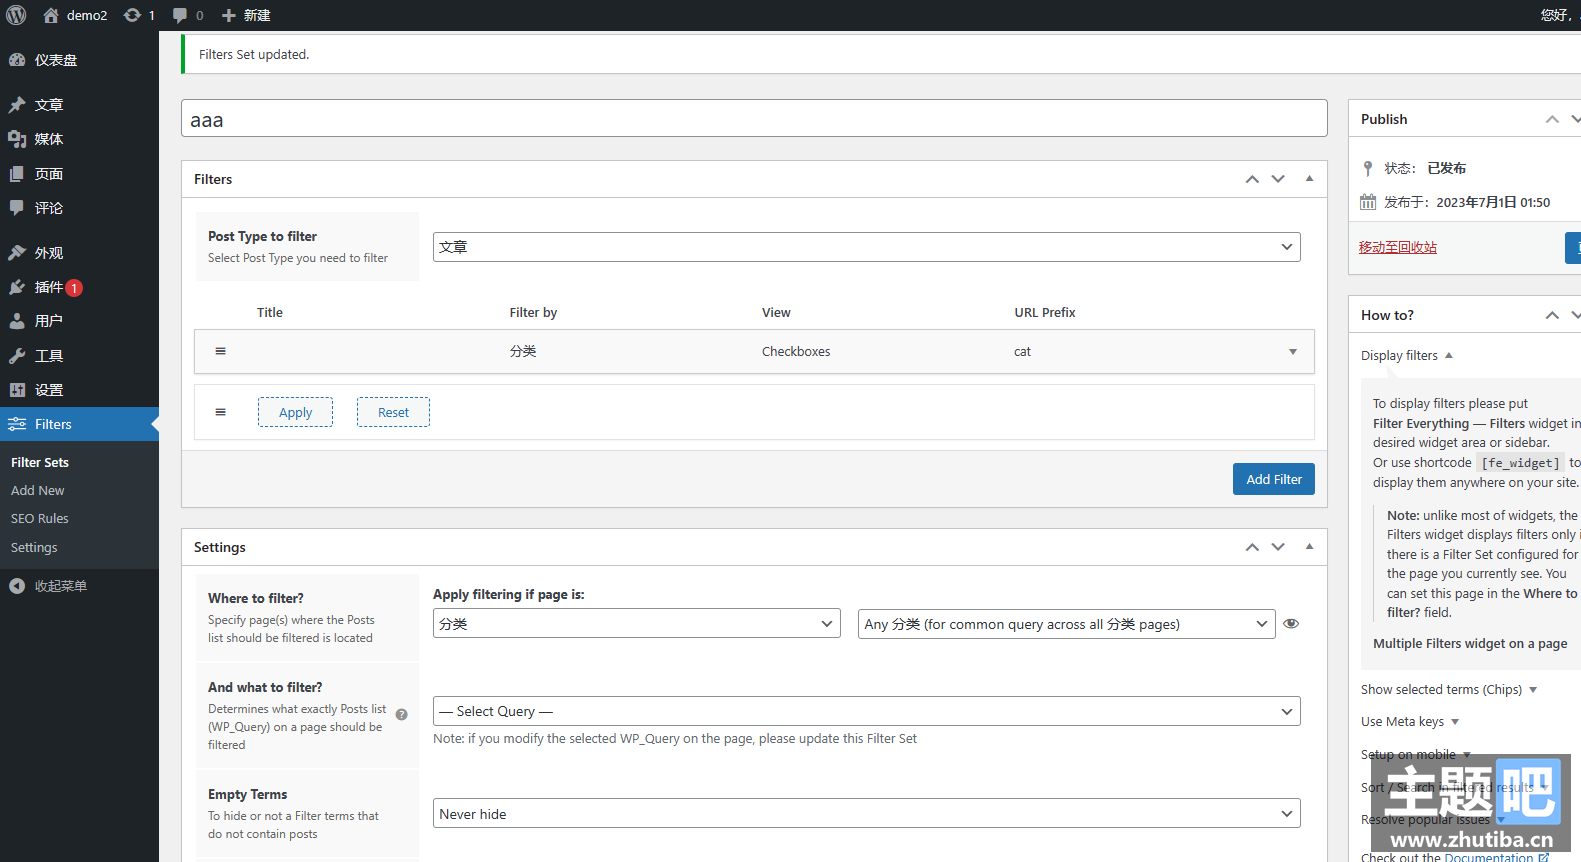
Task: Open 媒体 media menu
Action: tap(79, 139)
